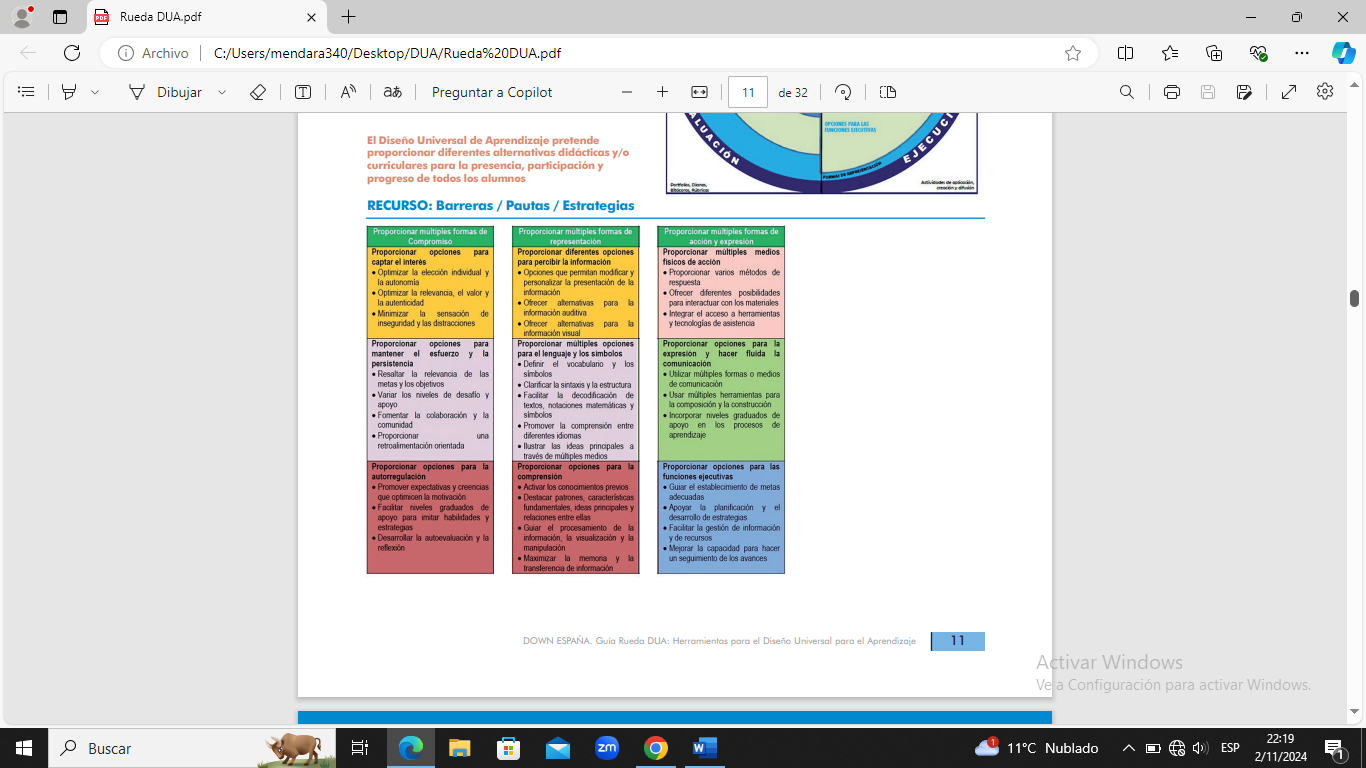Open the read aloud tool
This screenshot has width=1366, height=768.
coord(348,92)
